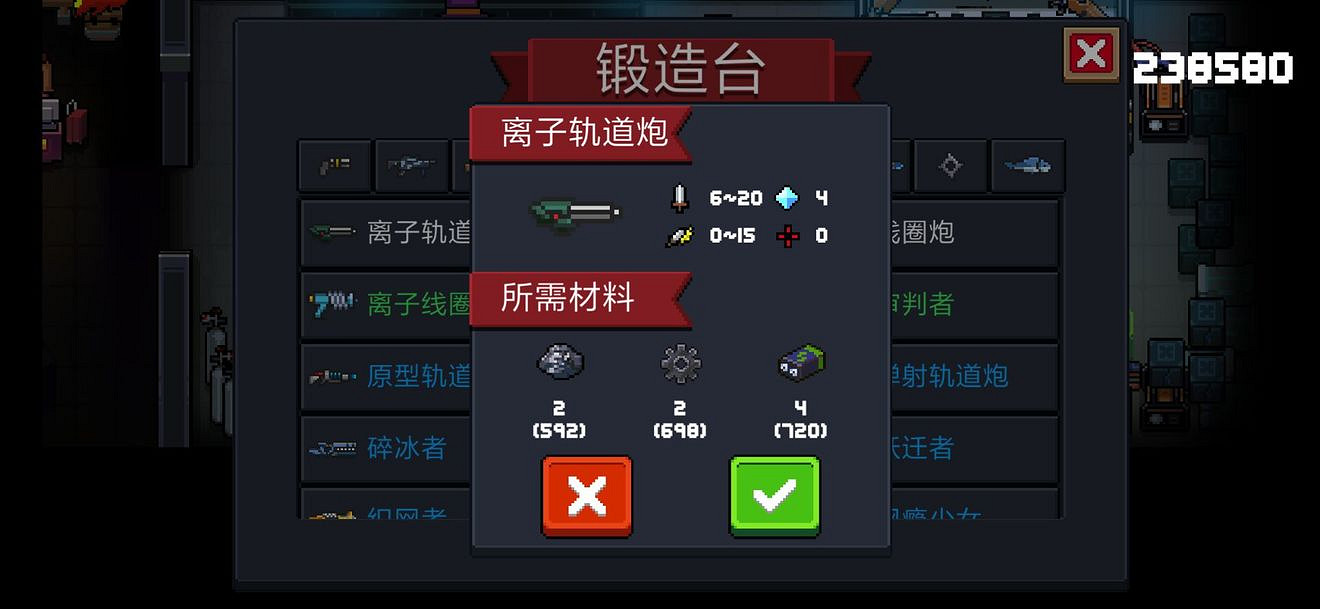Tap the battery material icon
This screenshot has width=1320, height=609.
point(801,362)
